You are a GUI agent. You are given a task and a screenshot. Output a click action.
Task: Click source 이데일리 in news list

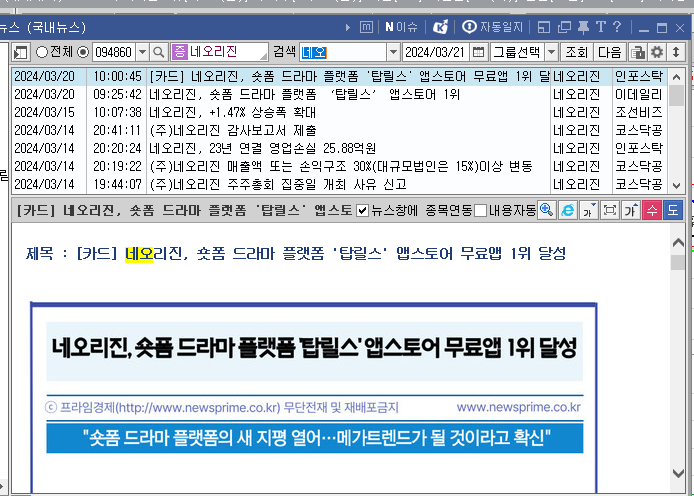(638, 95)
